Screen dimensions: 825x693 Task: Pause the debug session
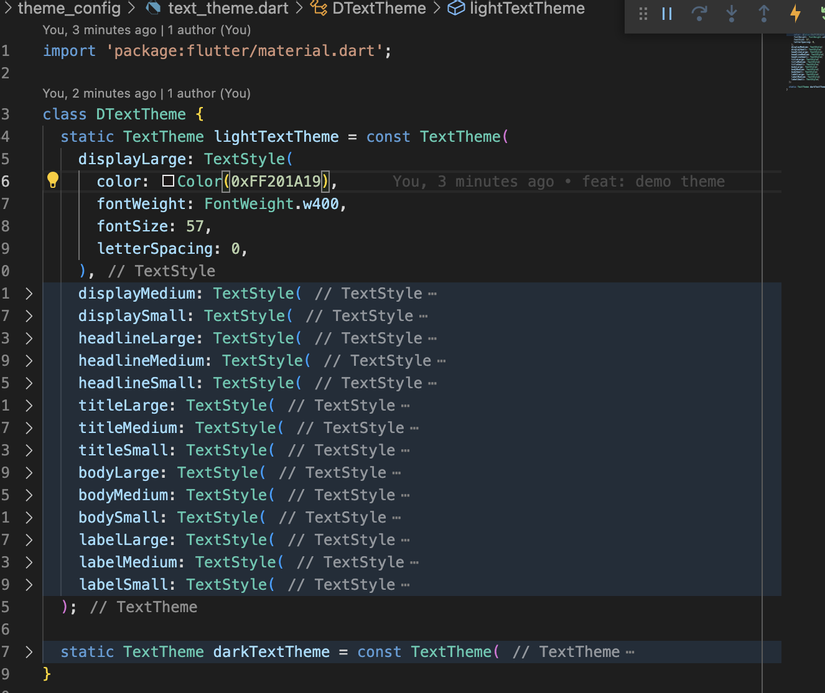[667, 14]
